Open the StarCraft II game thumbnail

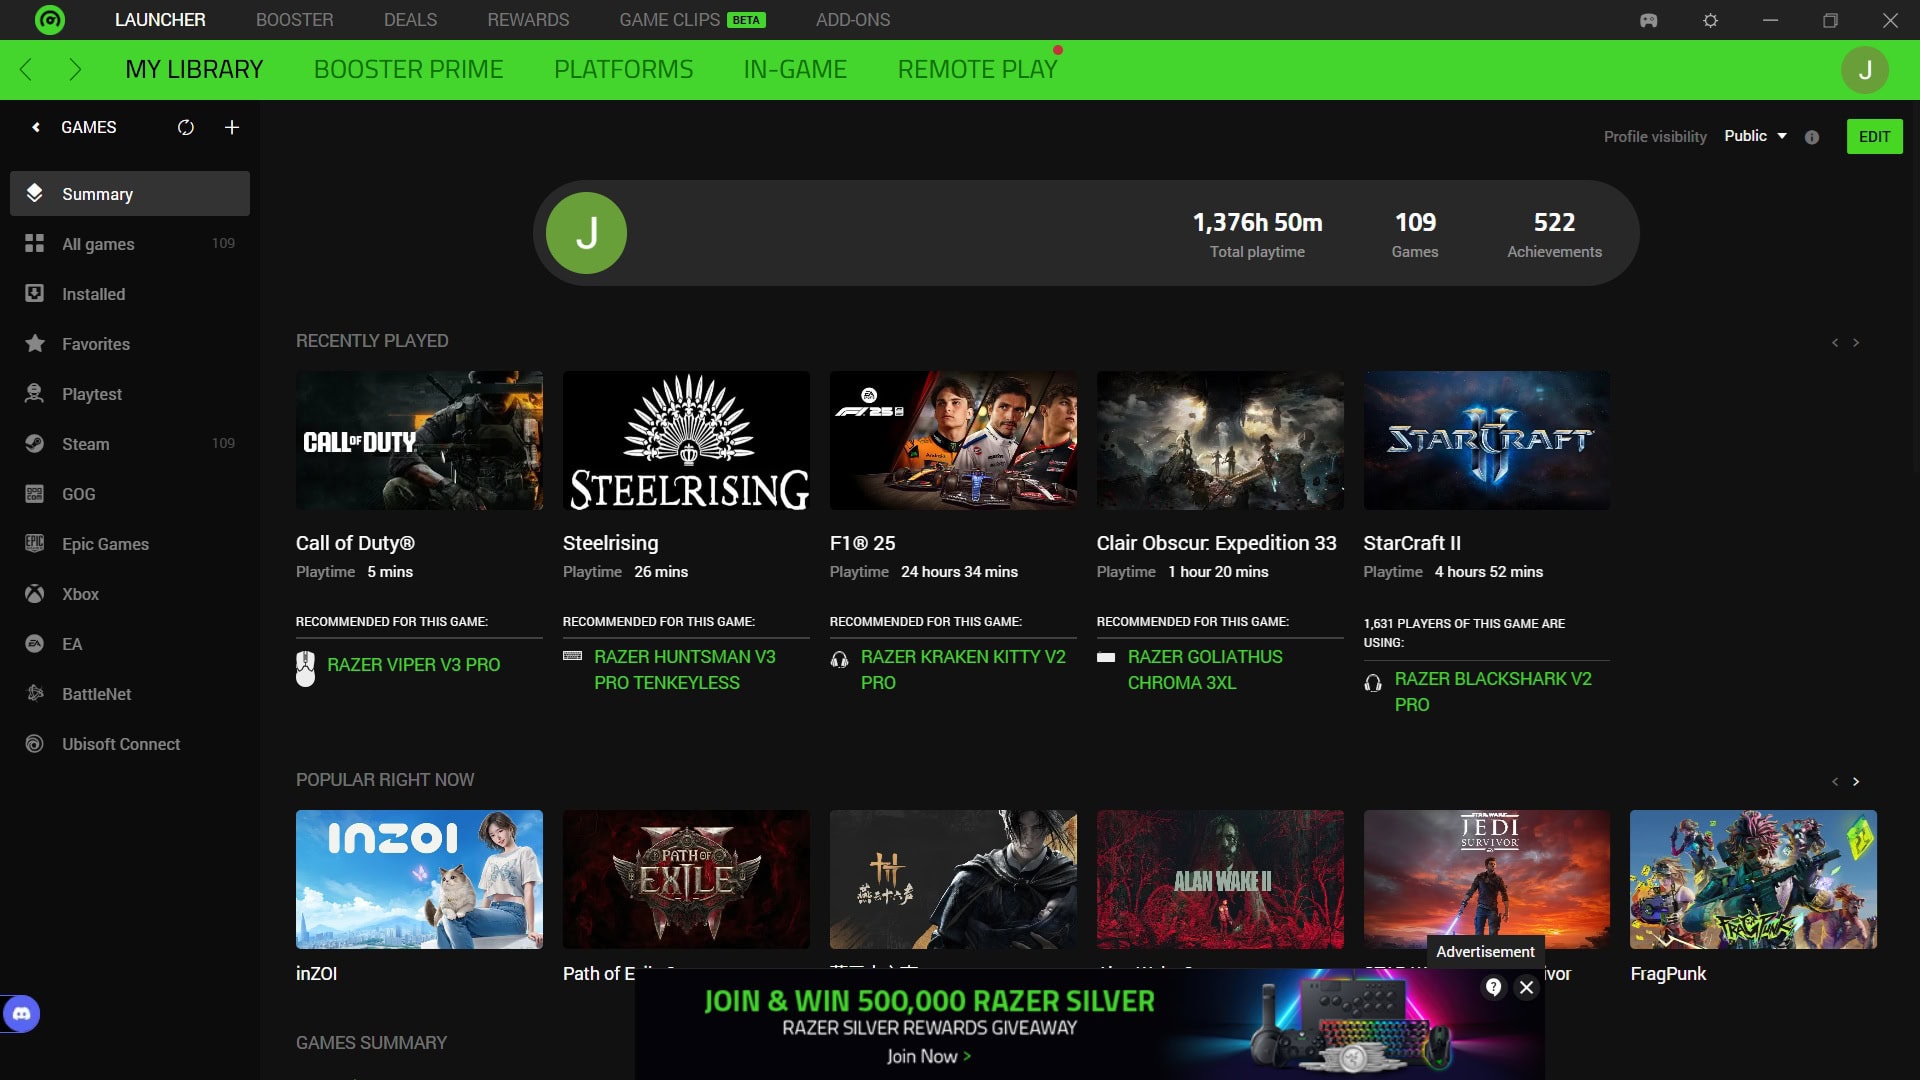point(1487,440)
